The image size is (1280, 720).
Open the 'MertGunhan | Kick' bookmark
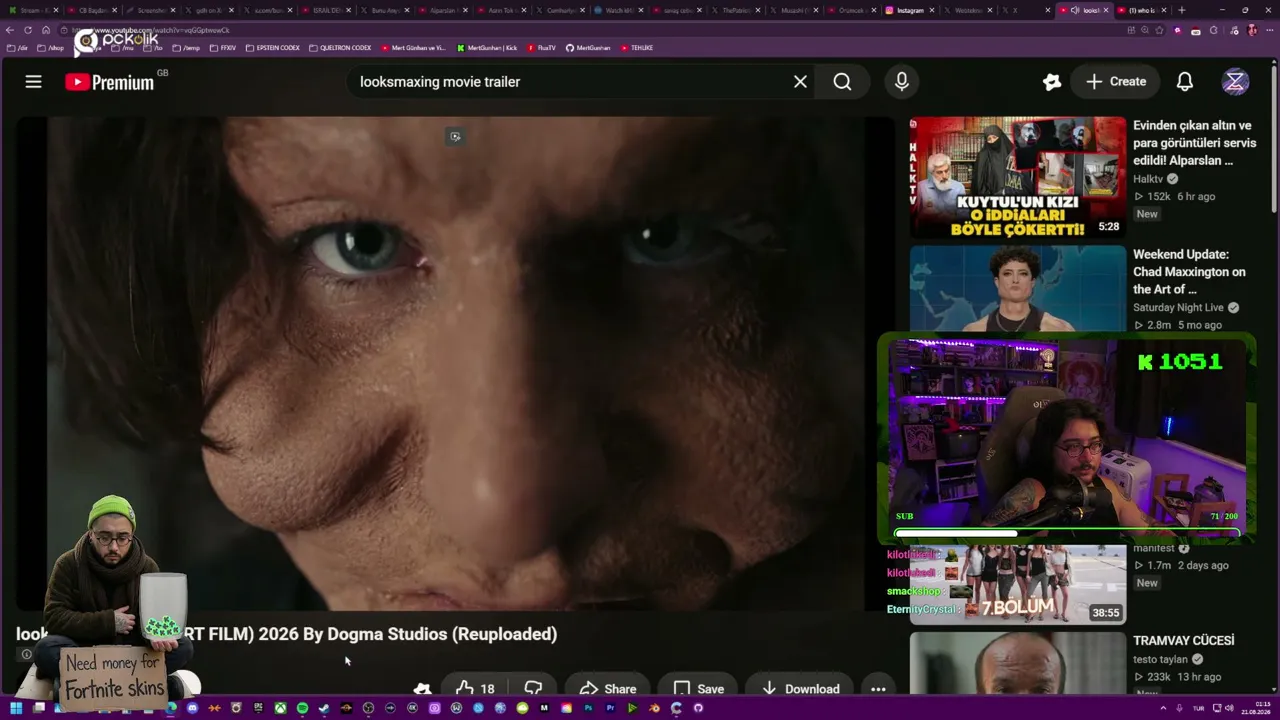(x=487, y=48)
